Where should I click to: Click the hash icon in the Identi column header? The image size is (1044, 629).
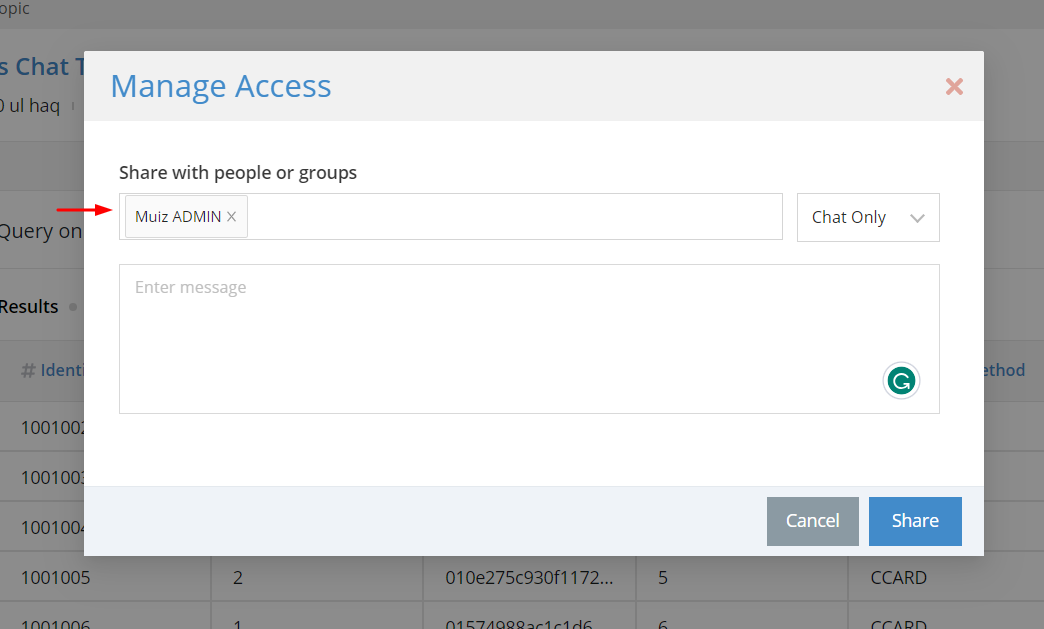coord(28,371)
